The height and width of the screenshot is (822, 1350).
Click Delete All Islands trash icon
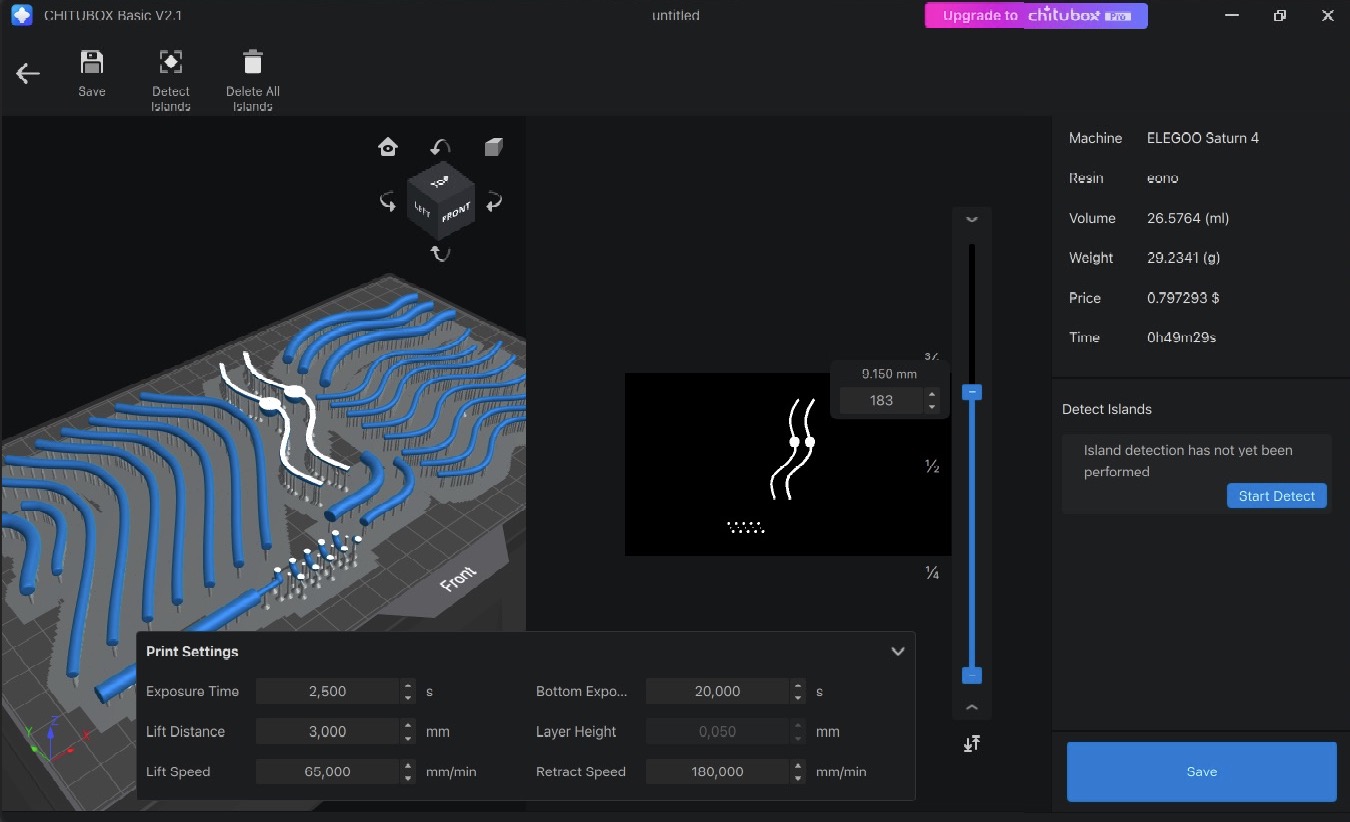coord(253,62)
